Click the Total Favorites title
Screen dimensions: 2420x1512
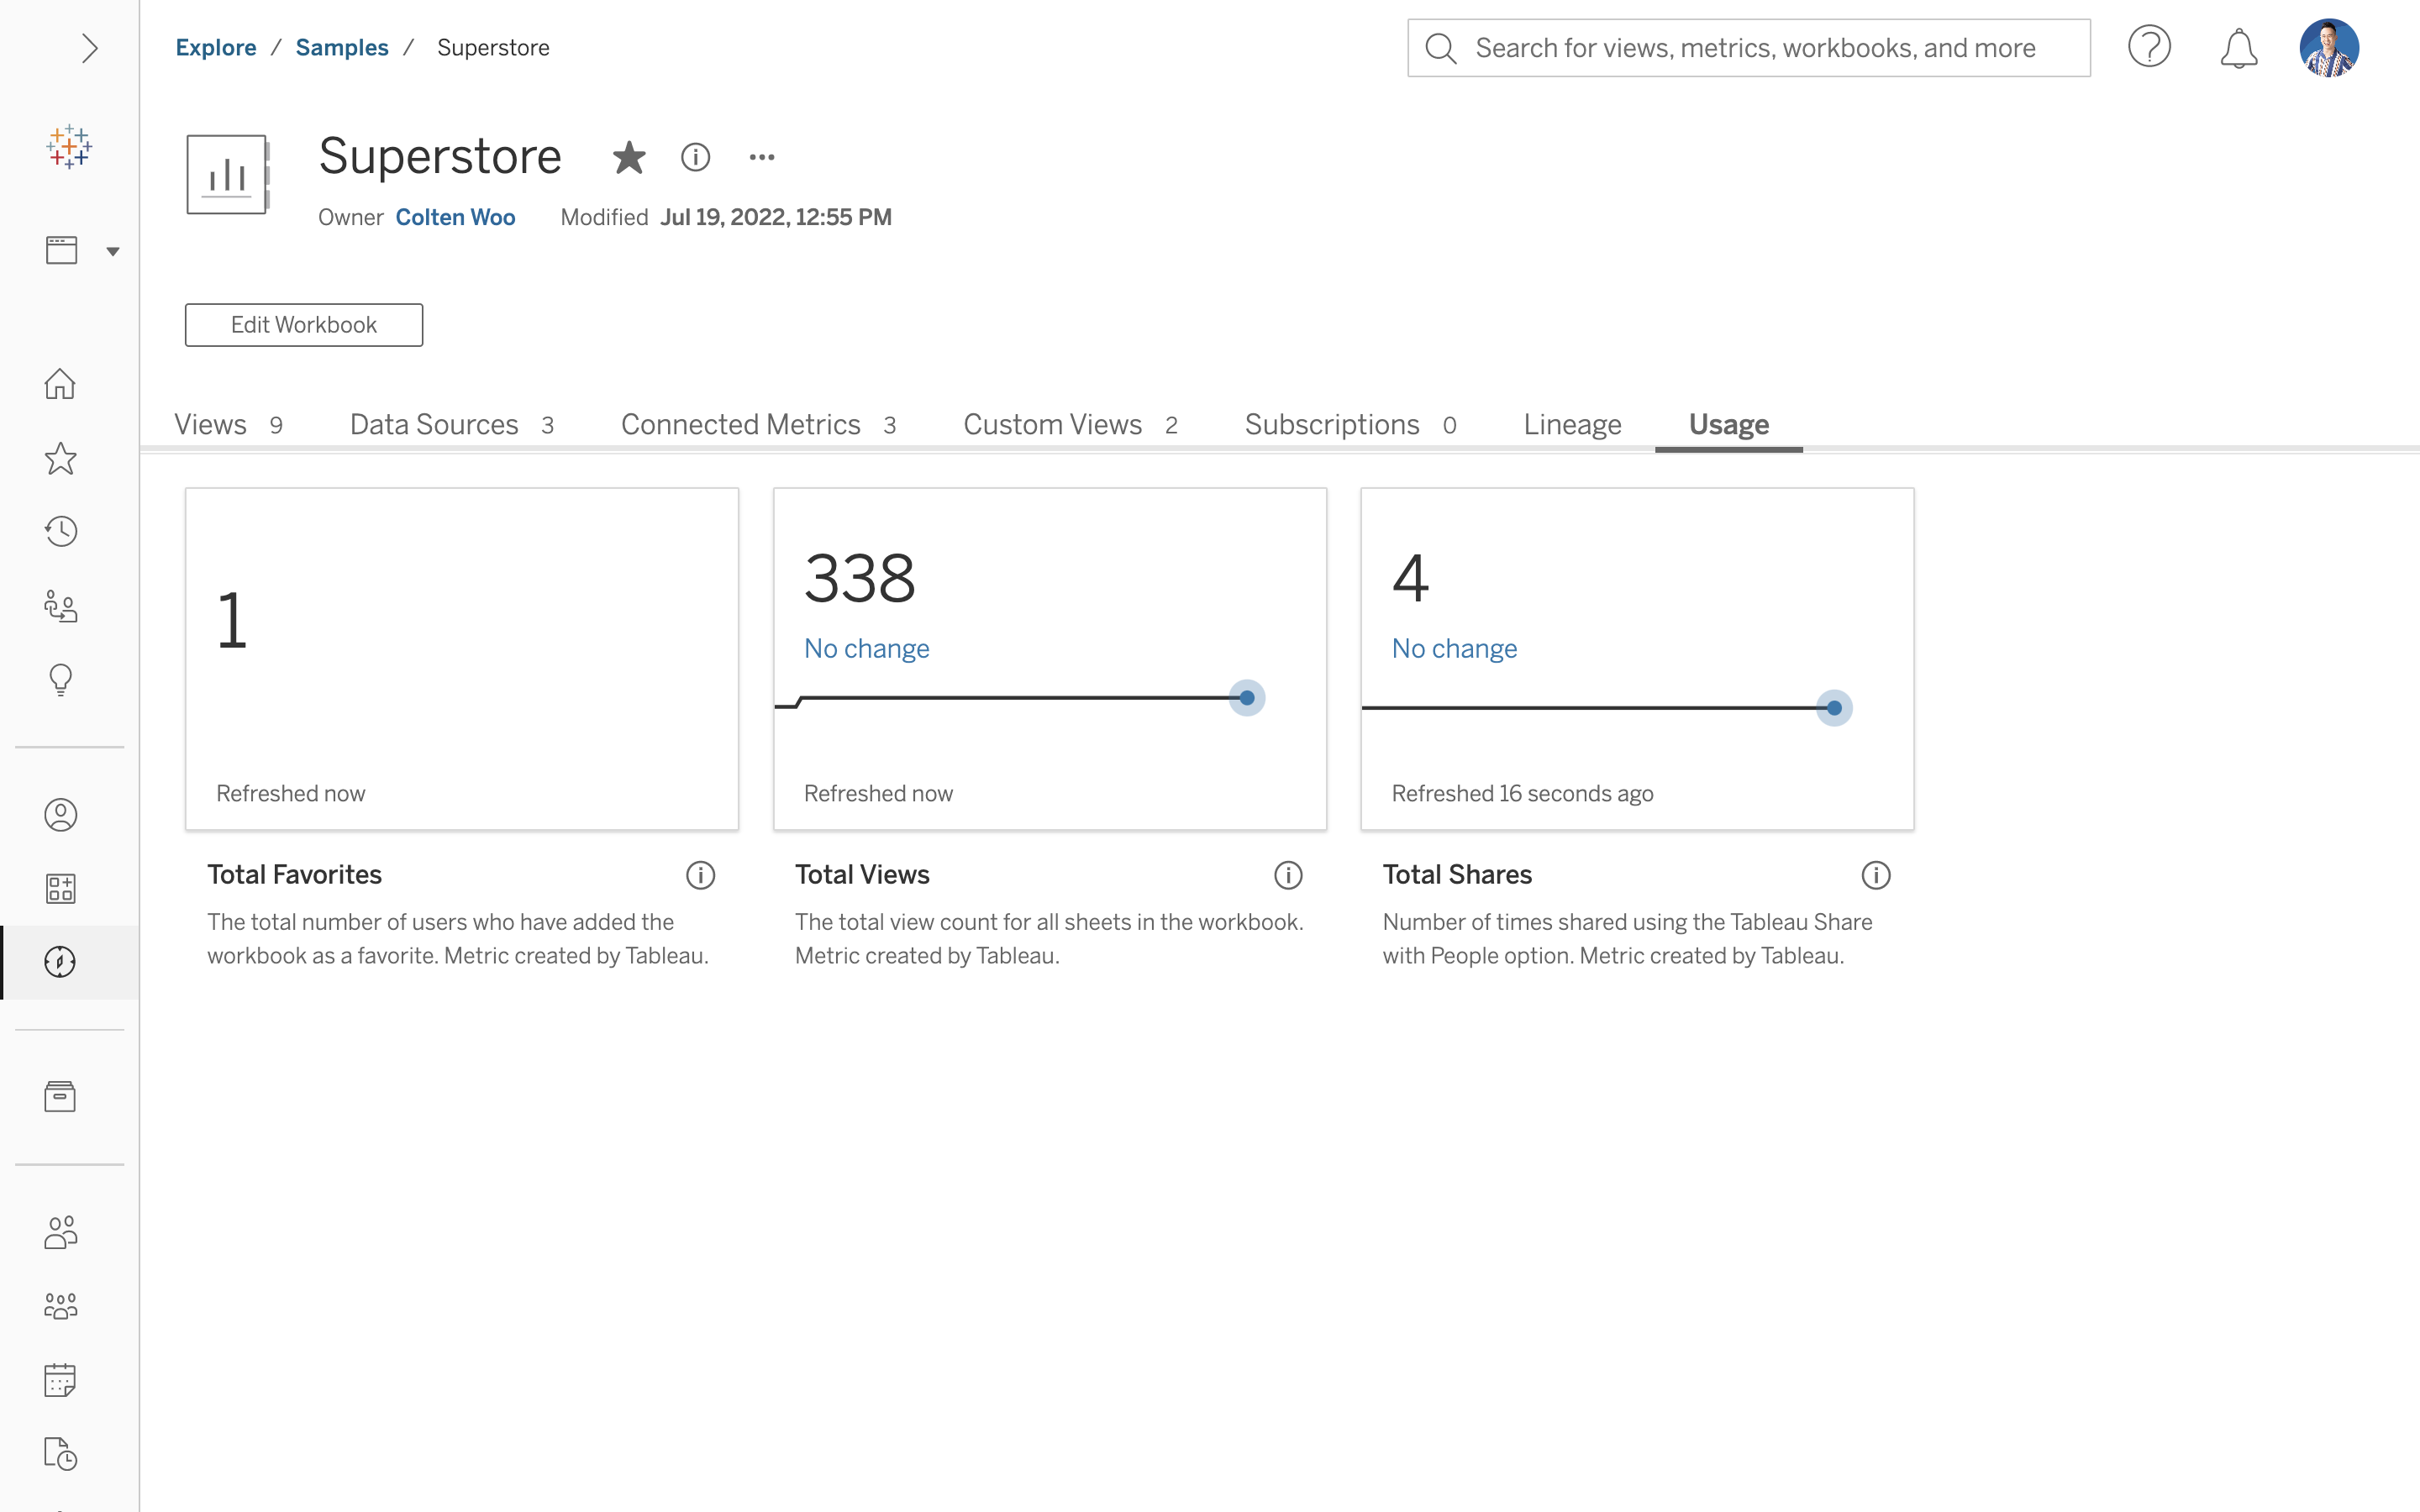point(295,875)
